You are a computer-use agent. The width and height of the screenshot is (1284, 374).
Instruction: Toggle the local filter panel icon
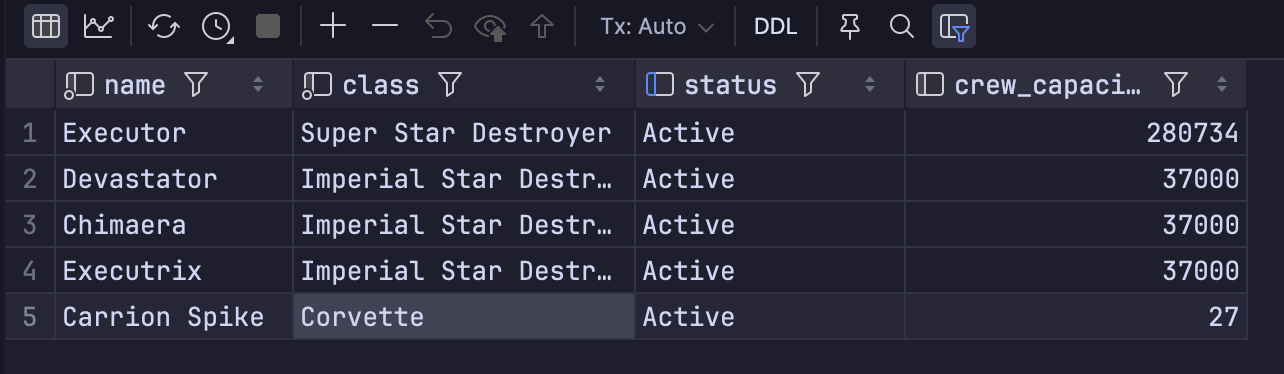tap(954, 27)
